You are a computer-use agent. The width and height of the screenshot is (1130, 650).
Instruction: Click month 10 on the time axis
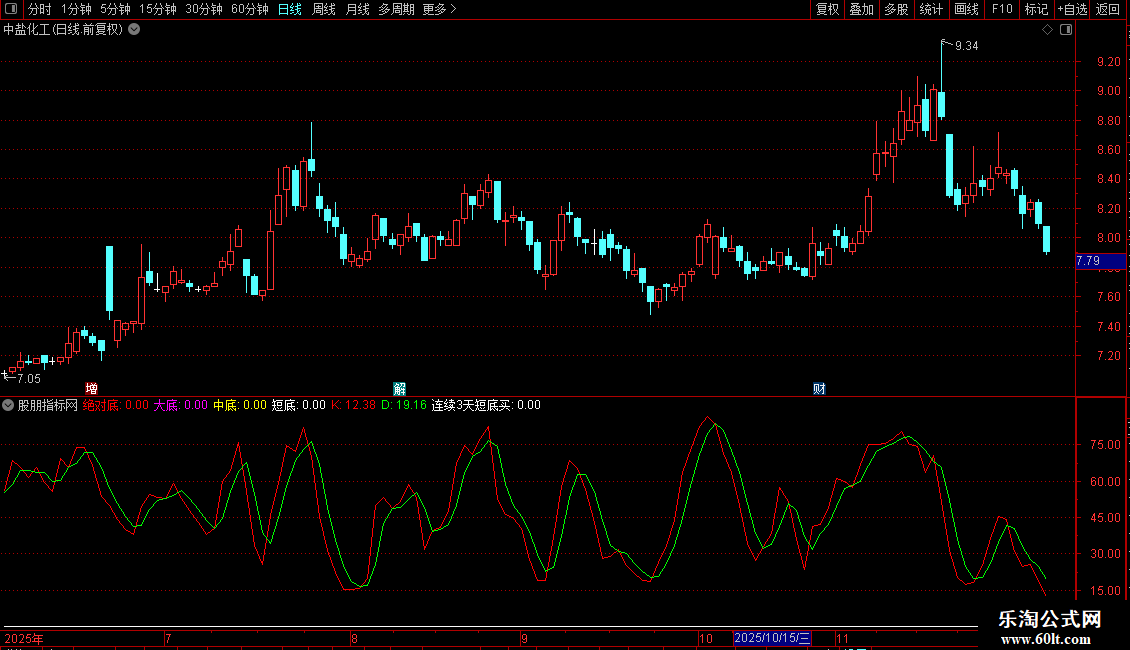tap(706, 638)
